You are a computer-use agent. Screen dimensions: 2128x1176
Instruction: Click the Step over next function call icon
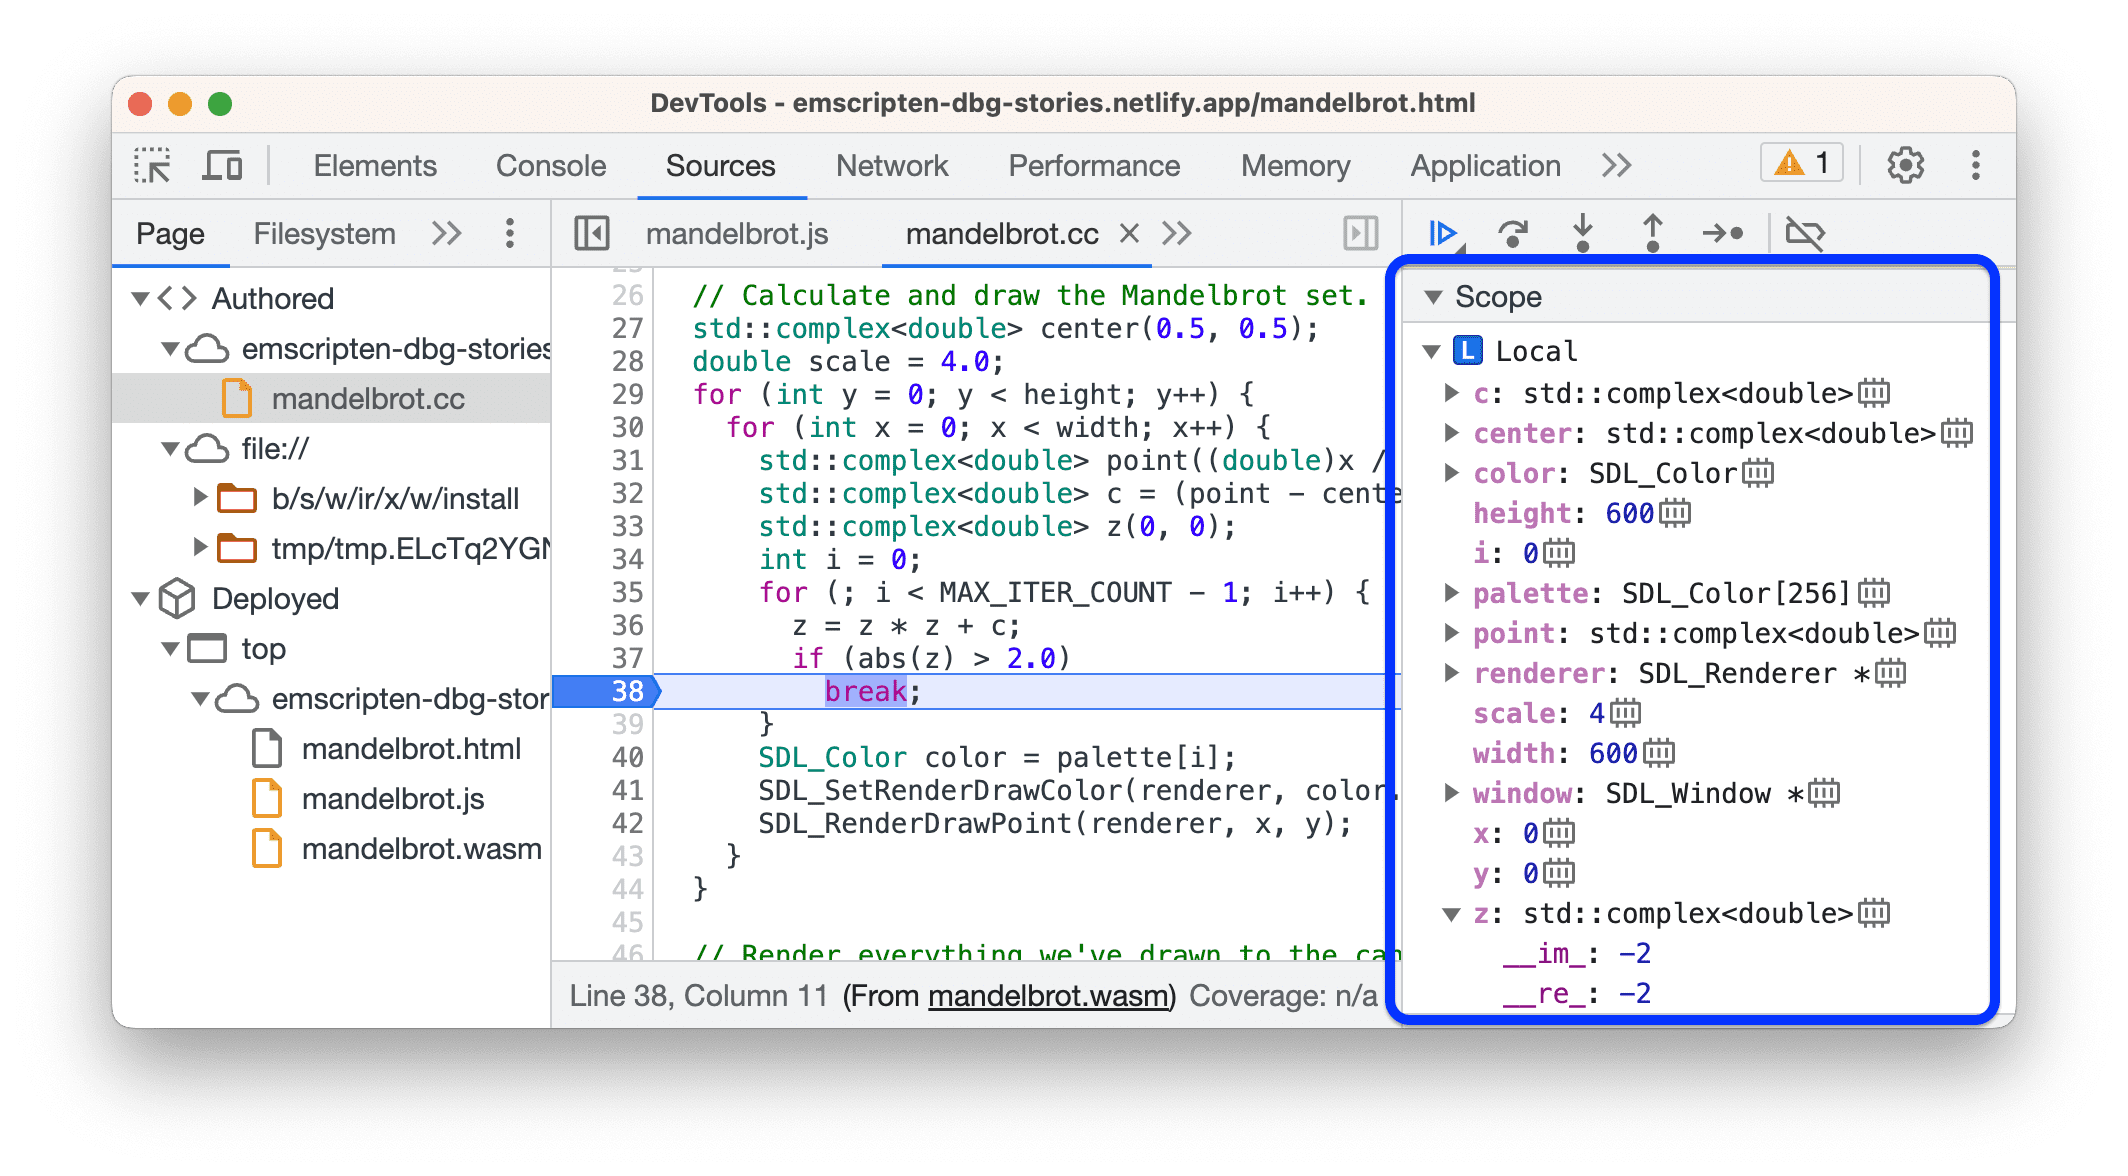click(x=1507, y=232)
